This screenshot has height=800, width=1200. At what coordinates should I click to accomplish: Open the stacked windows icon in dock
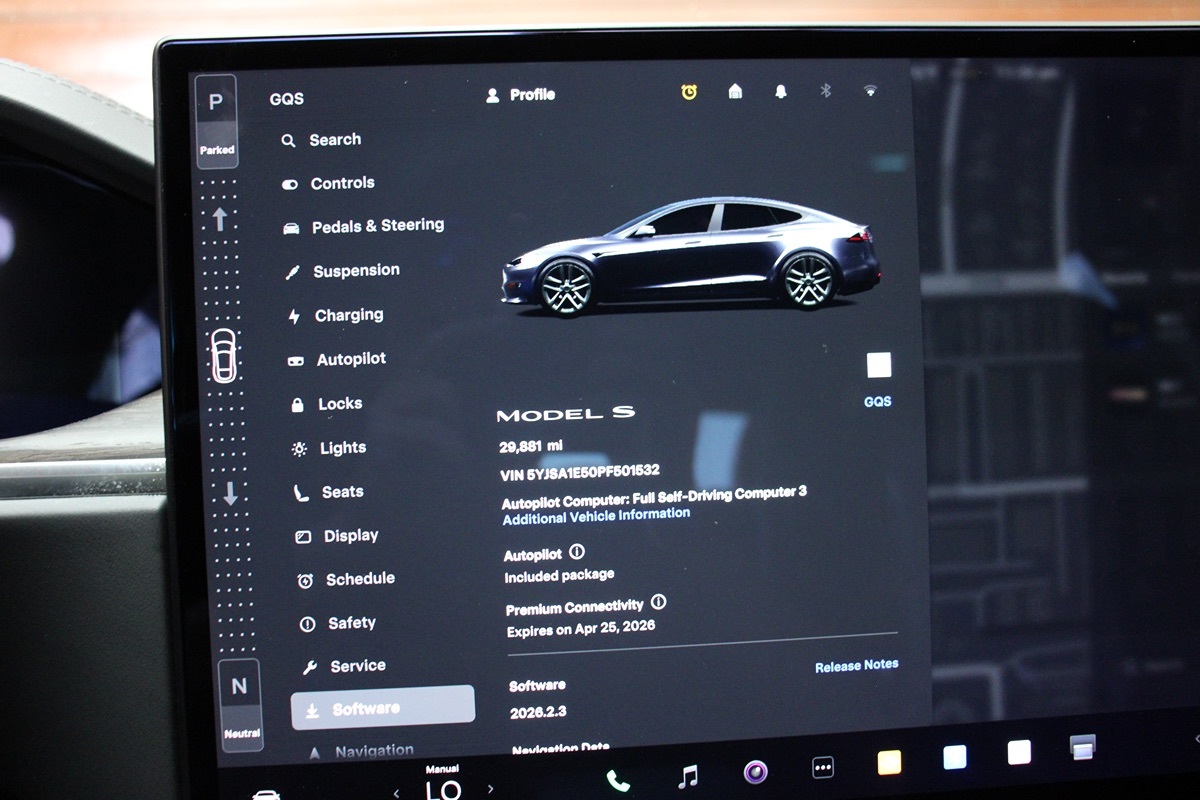1082,746
